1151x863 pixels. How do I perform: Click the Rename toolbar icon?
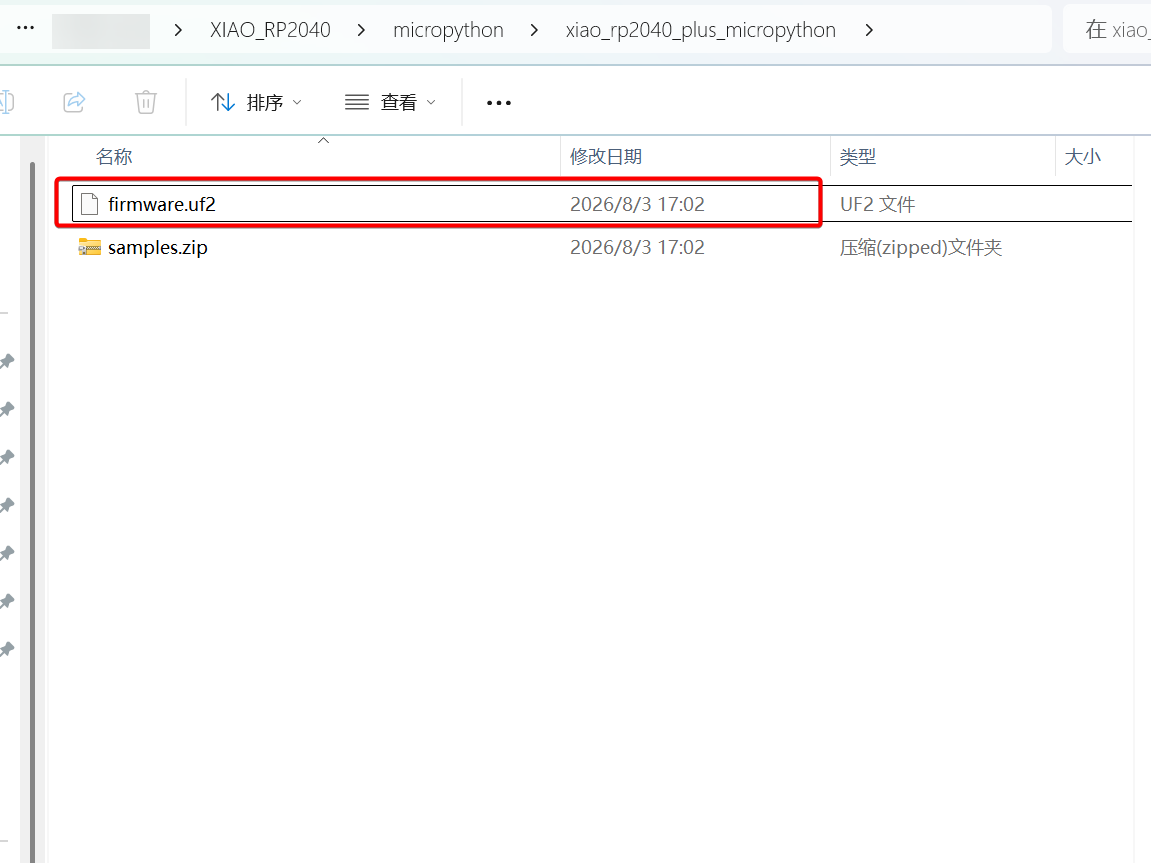(x=6, y=102)
